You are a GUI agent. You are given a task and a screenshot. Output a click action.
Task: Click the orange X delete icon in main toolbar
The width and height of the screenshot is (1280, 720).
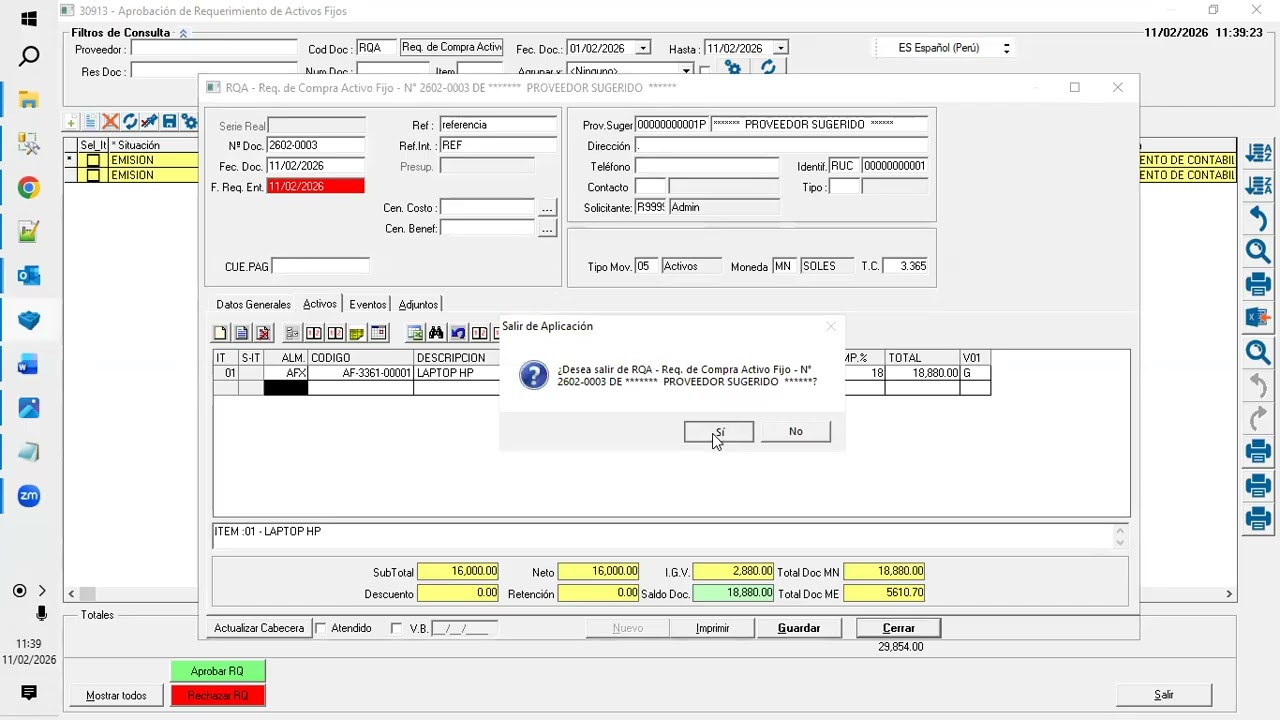pyautogui.click(x=110, y=122)
